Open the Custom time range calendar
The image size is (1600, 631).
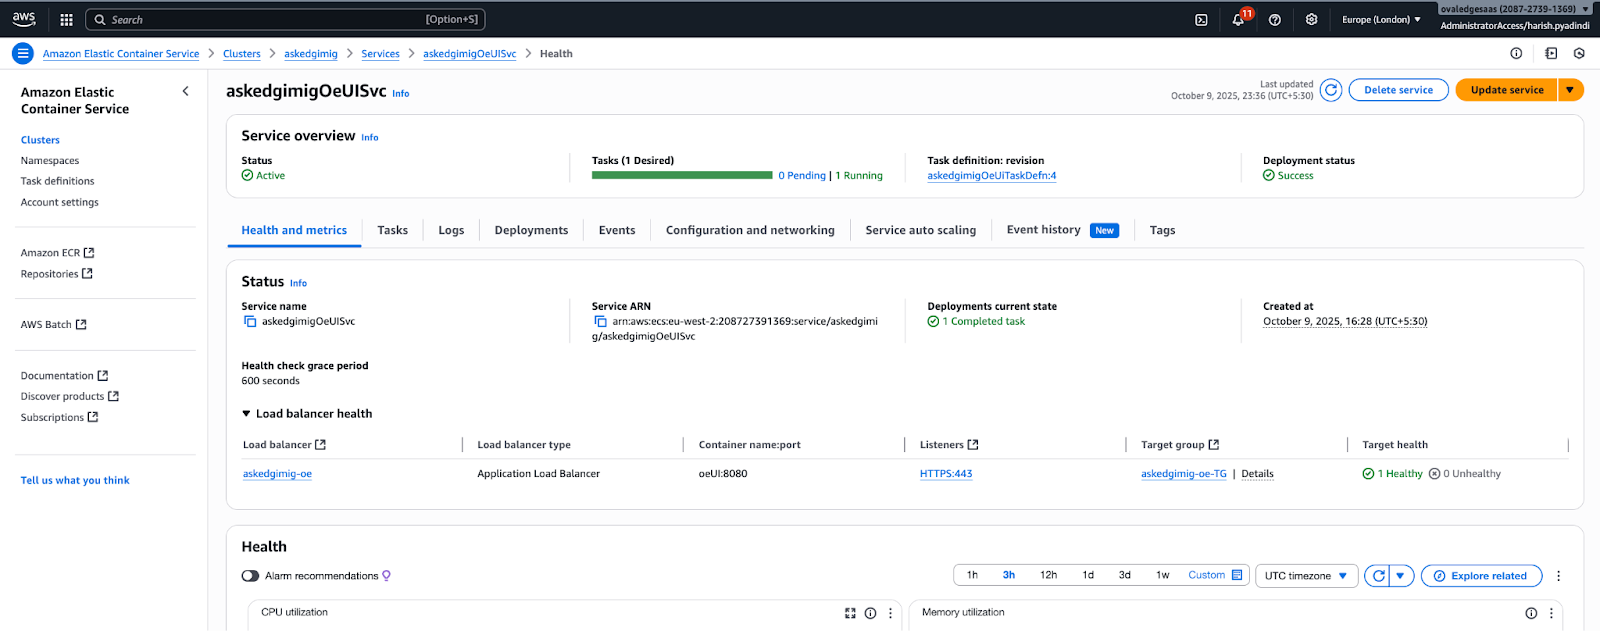tap(1215, 575)
